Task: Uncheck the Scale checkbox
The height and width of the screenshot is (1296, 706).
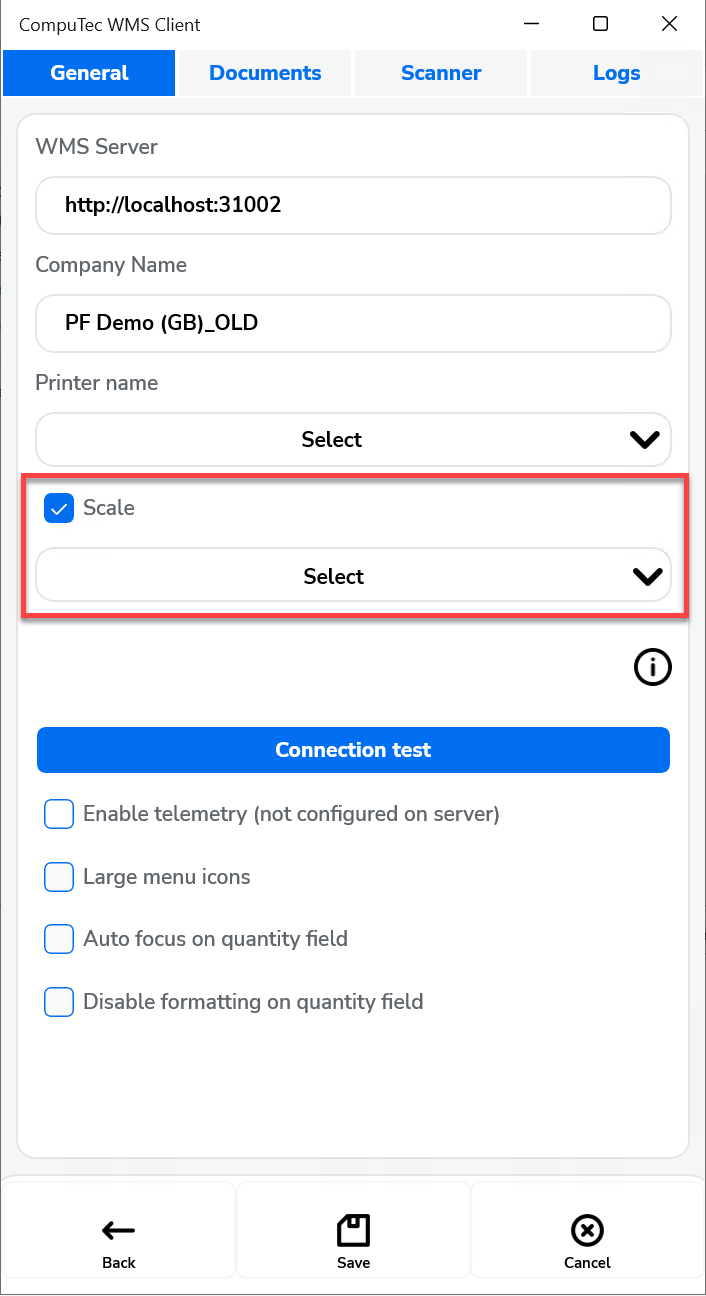Action: [x=59, y=508]
